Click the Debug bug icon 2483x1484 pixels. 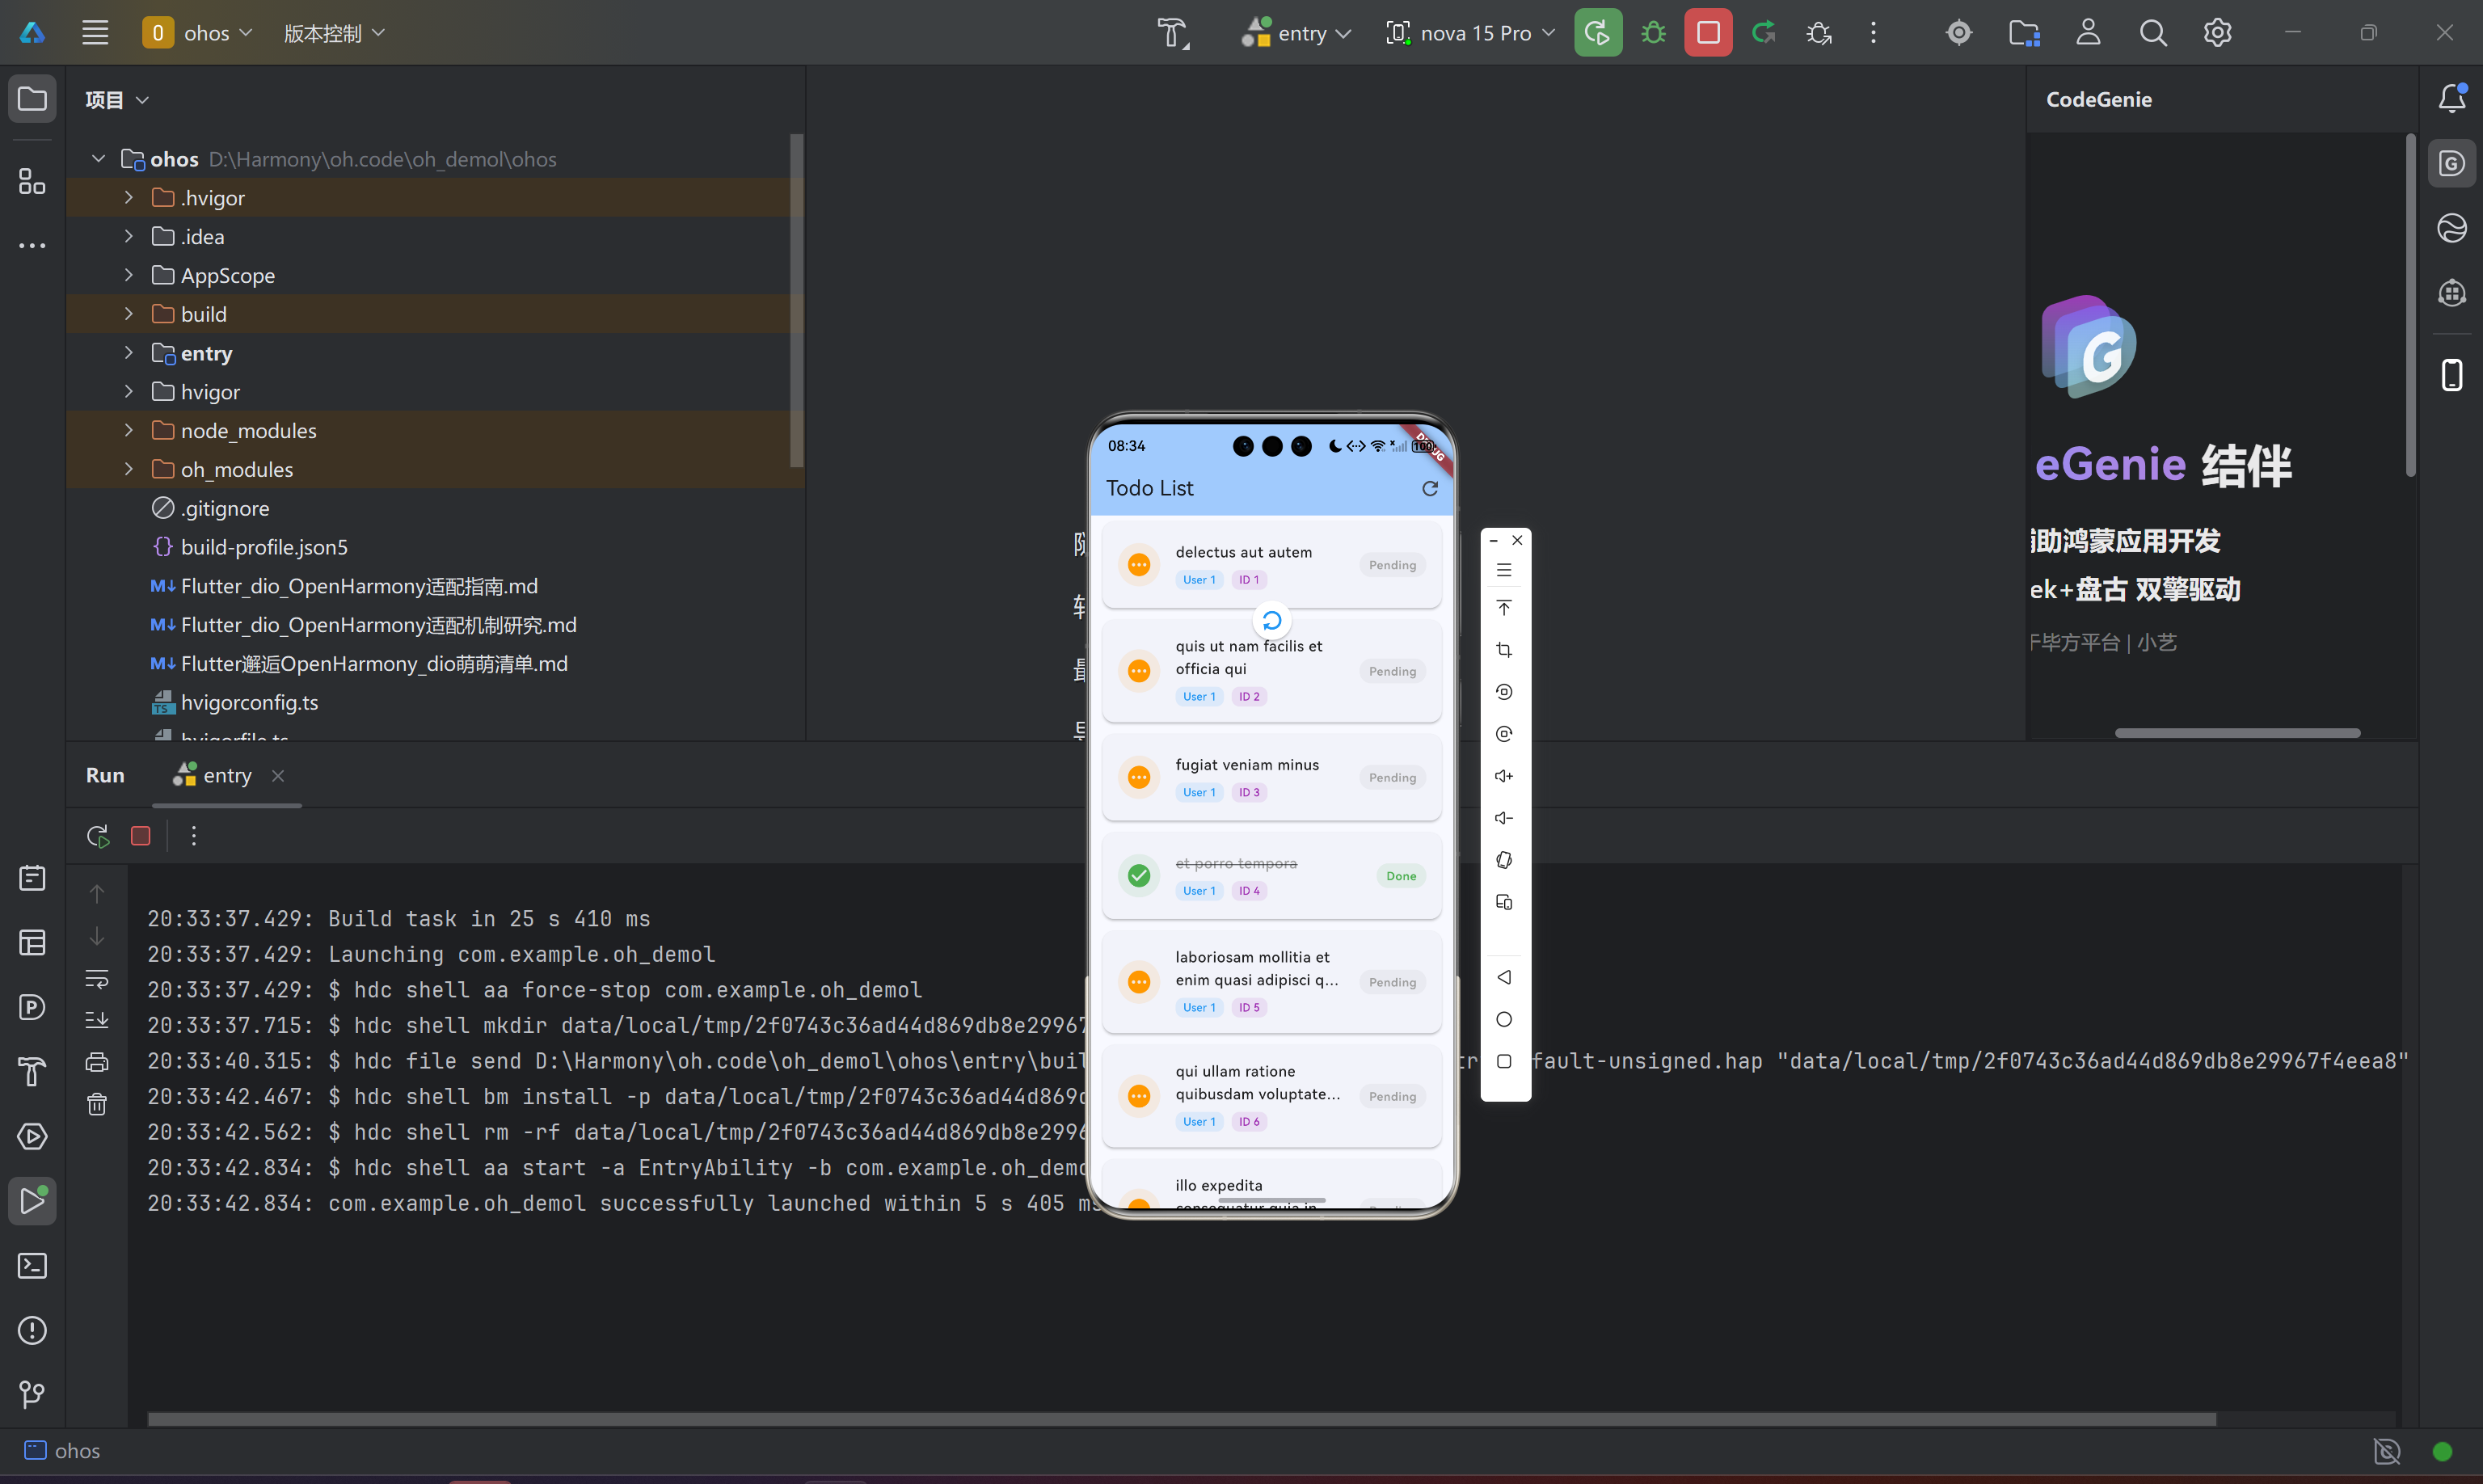click(x=1653, y=33)
